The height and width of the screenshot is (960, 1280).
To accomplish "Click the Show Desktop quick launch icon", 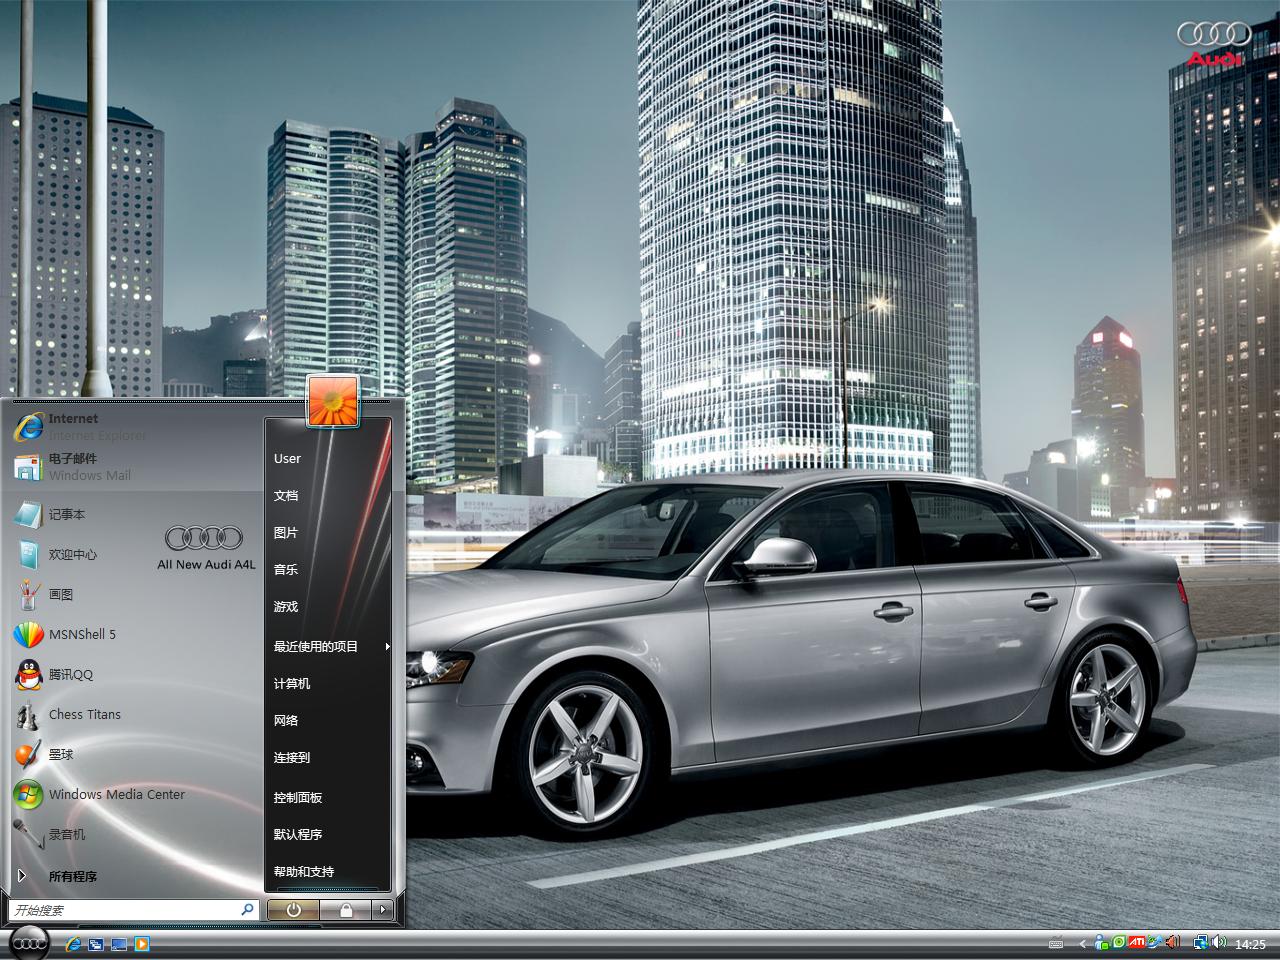I will point(119,943).
